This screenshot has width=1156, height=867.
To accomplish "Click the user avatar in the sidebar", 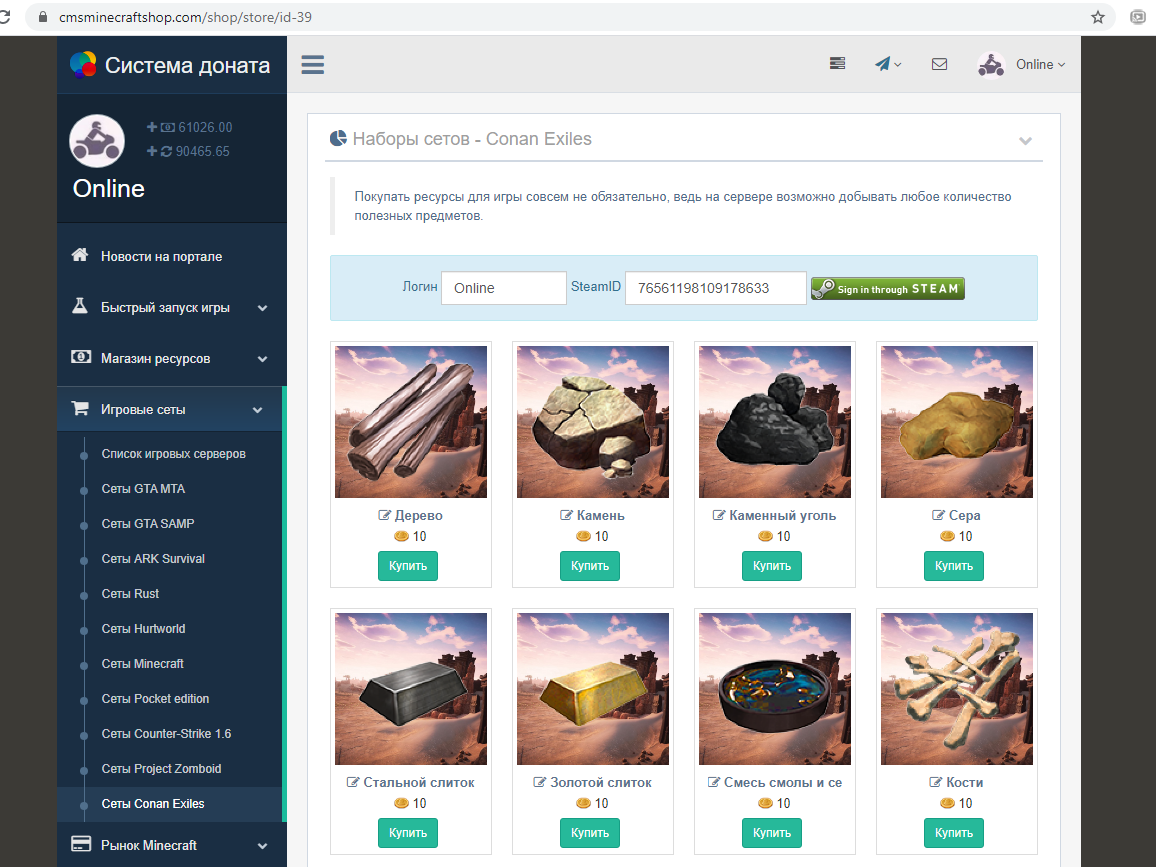I will click(x=97, y=140).
